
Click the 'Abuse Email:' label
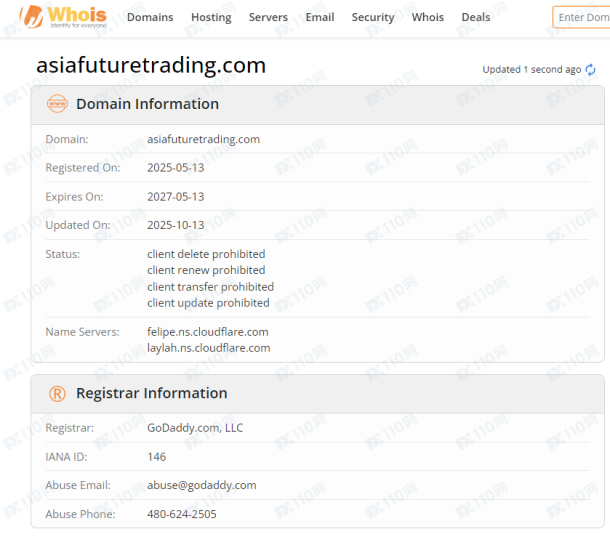[x=78, y=485]
